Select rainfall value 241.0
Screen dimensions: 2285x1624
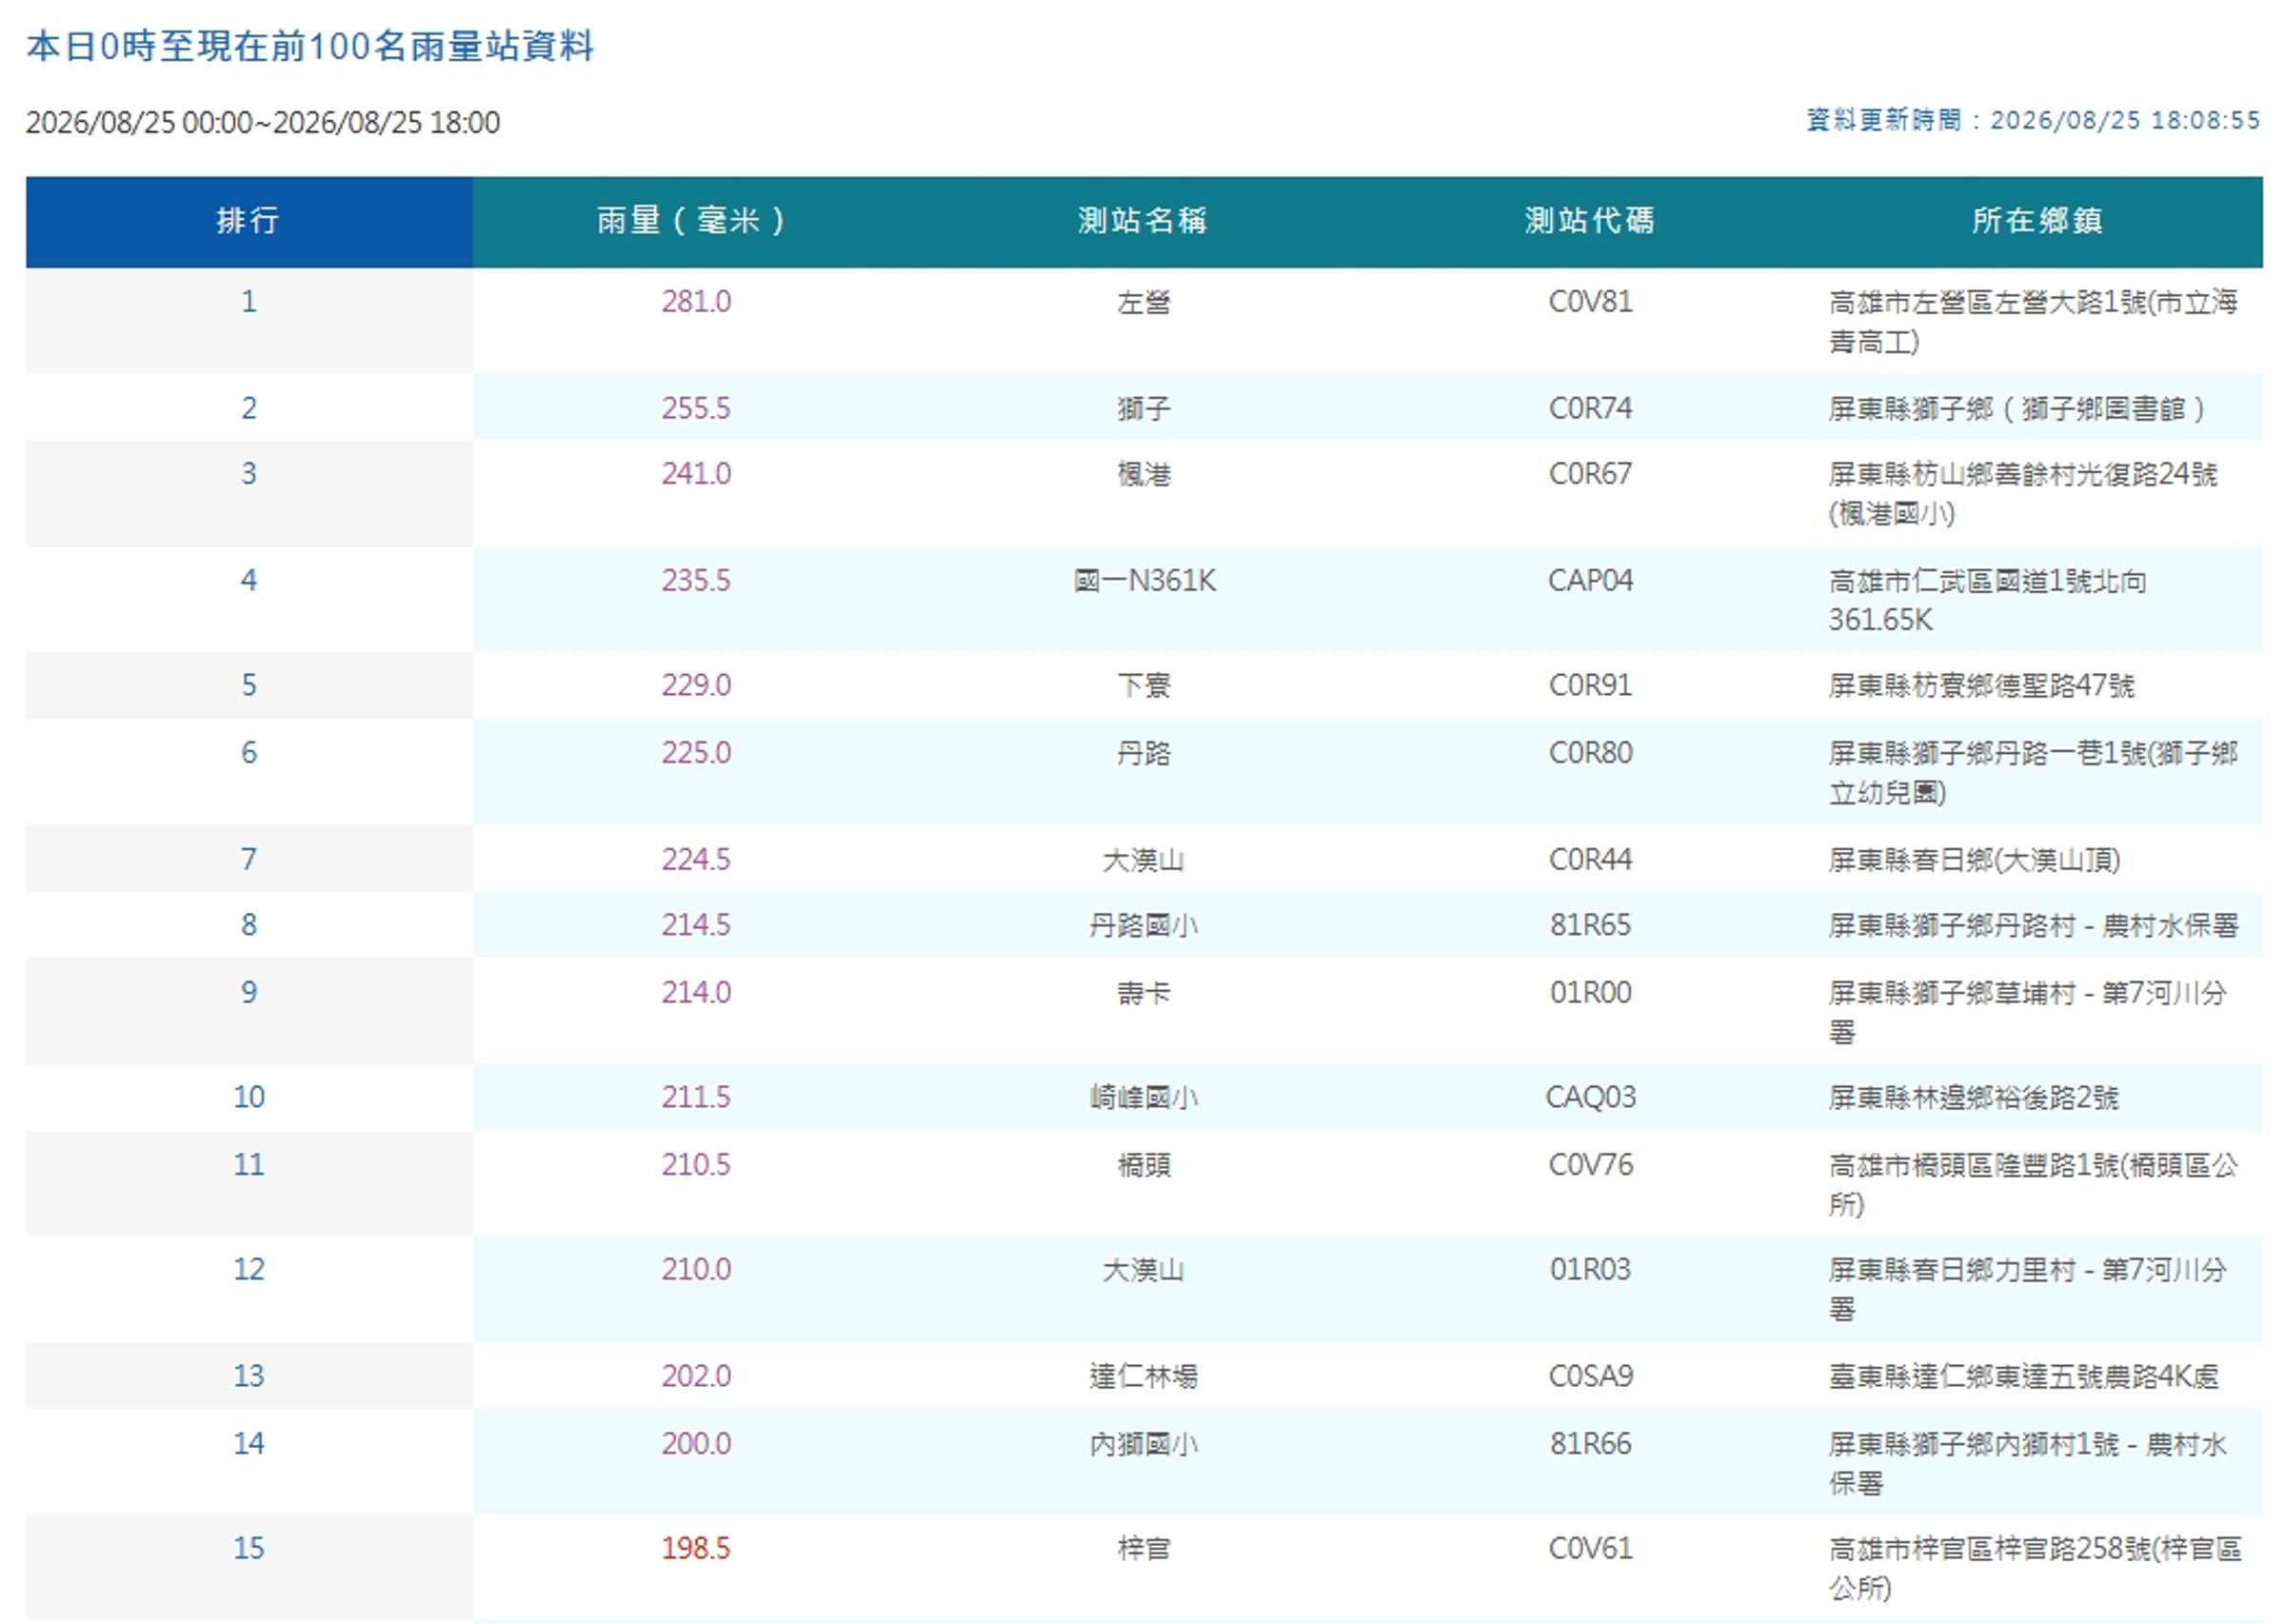pos(696,473)
